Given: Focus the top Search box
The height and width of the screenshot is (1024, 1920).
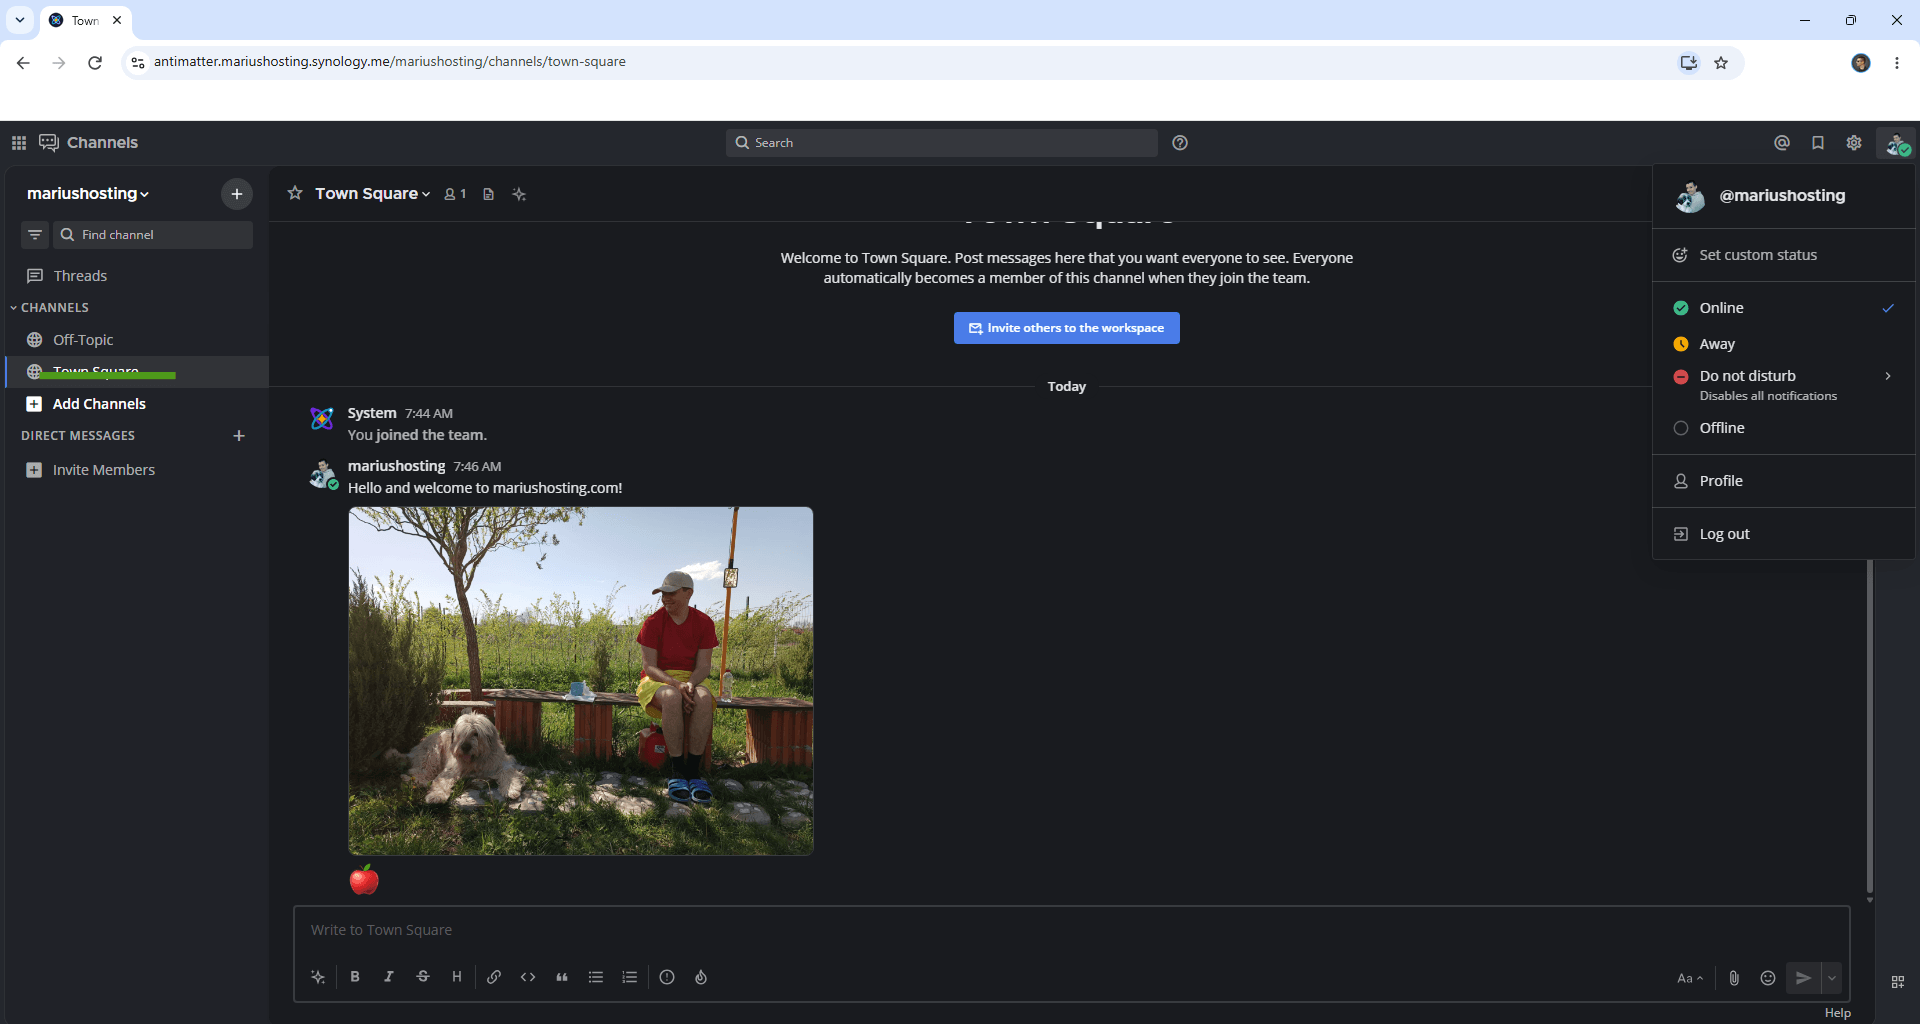Looking at the screenshot, I should click(x=941, y=143).
